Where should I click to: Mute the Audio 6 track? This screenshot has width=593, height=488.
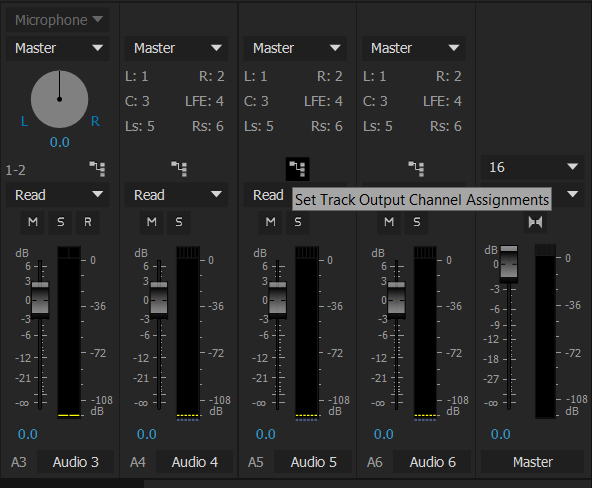click(389, 222)
